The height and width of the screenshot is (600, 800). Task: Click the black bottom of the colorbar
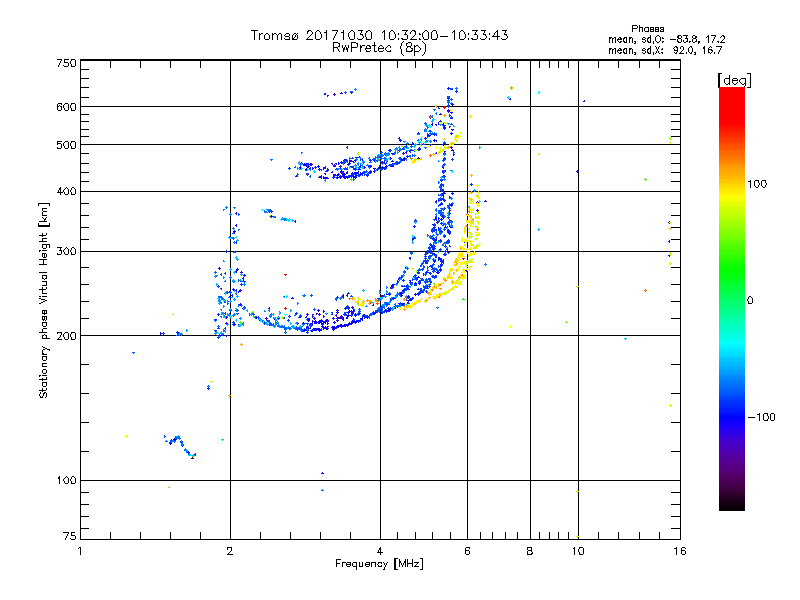click(732, 503)
